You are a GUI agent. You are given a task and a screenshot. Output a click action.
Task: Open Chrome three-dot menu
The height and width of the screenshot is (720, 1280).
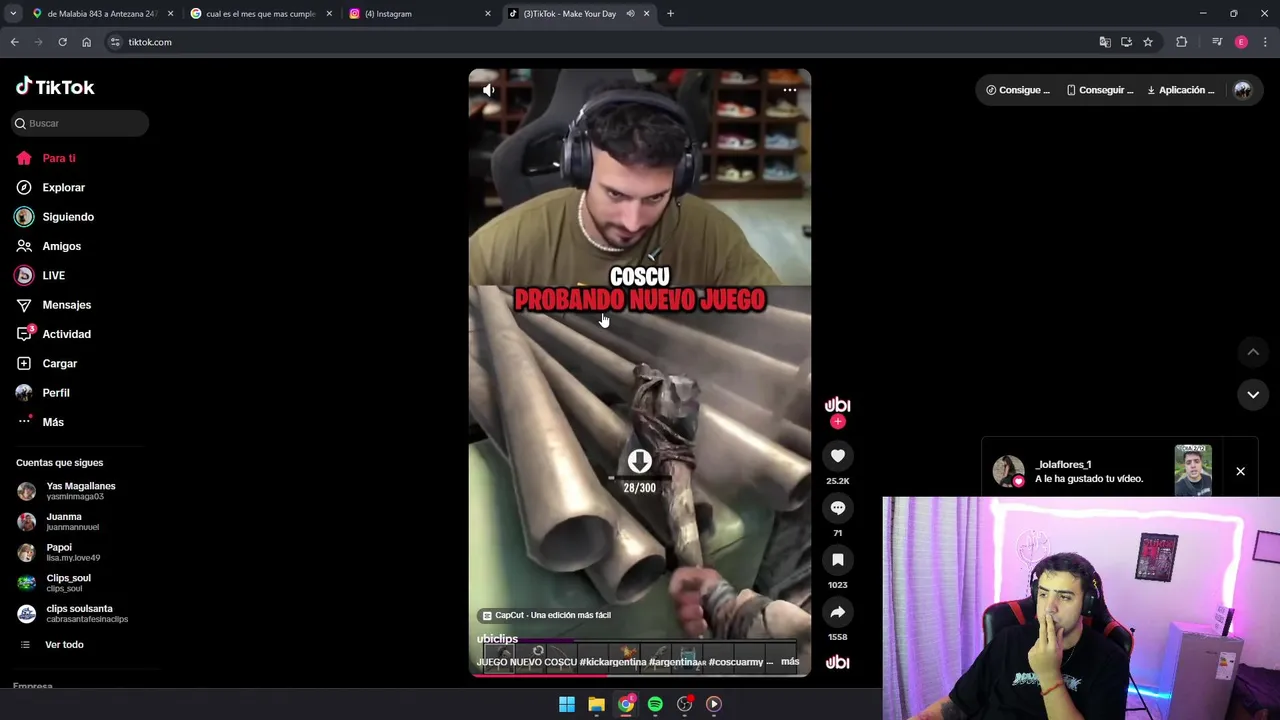pyautogui.click(x=1266, y=42)
